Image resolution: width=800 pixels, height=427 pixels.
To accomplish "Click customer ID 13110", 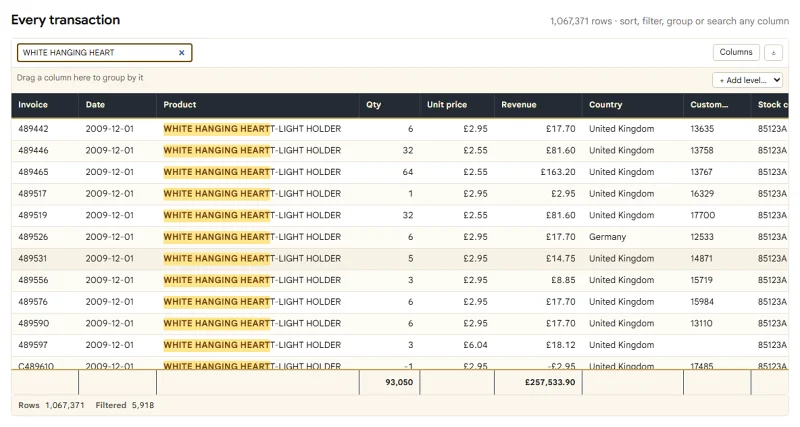I will click(x=702, y=323).
